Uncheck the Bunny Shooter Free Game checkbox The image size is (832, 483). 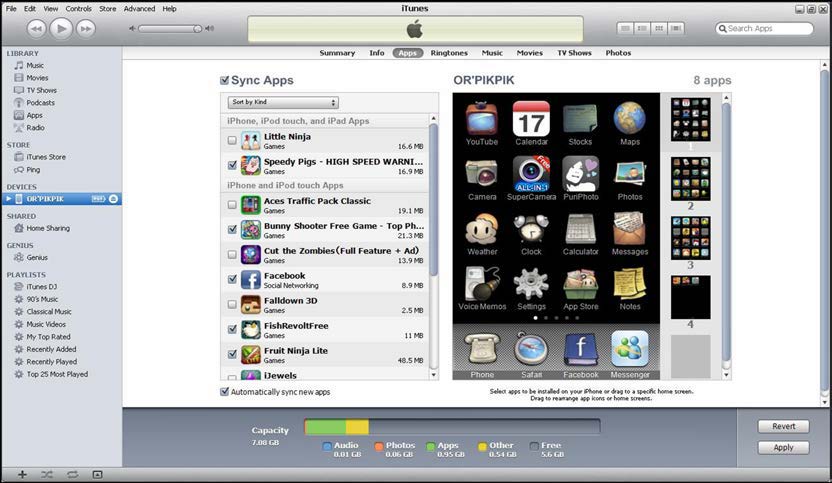click(232, 230)
